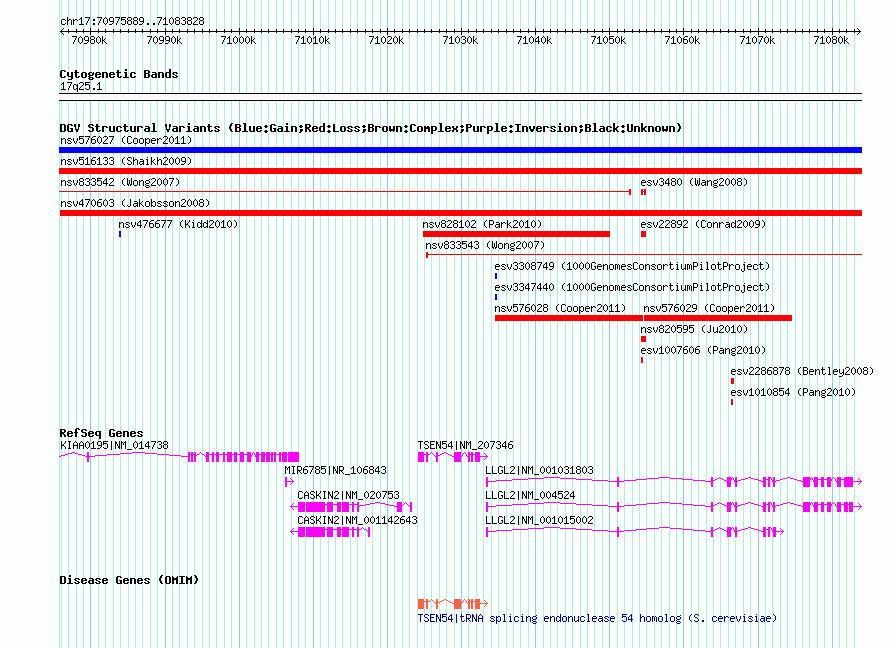Click the small blue nsv476677 marker
Image resolution: width=890 pixels, height=648 pixels.
120,234
